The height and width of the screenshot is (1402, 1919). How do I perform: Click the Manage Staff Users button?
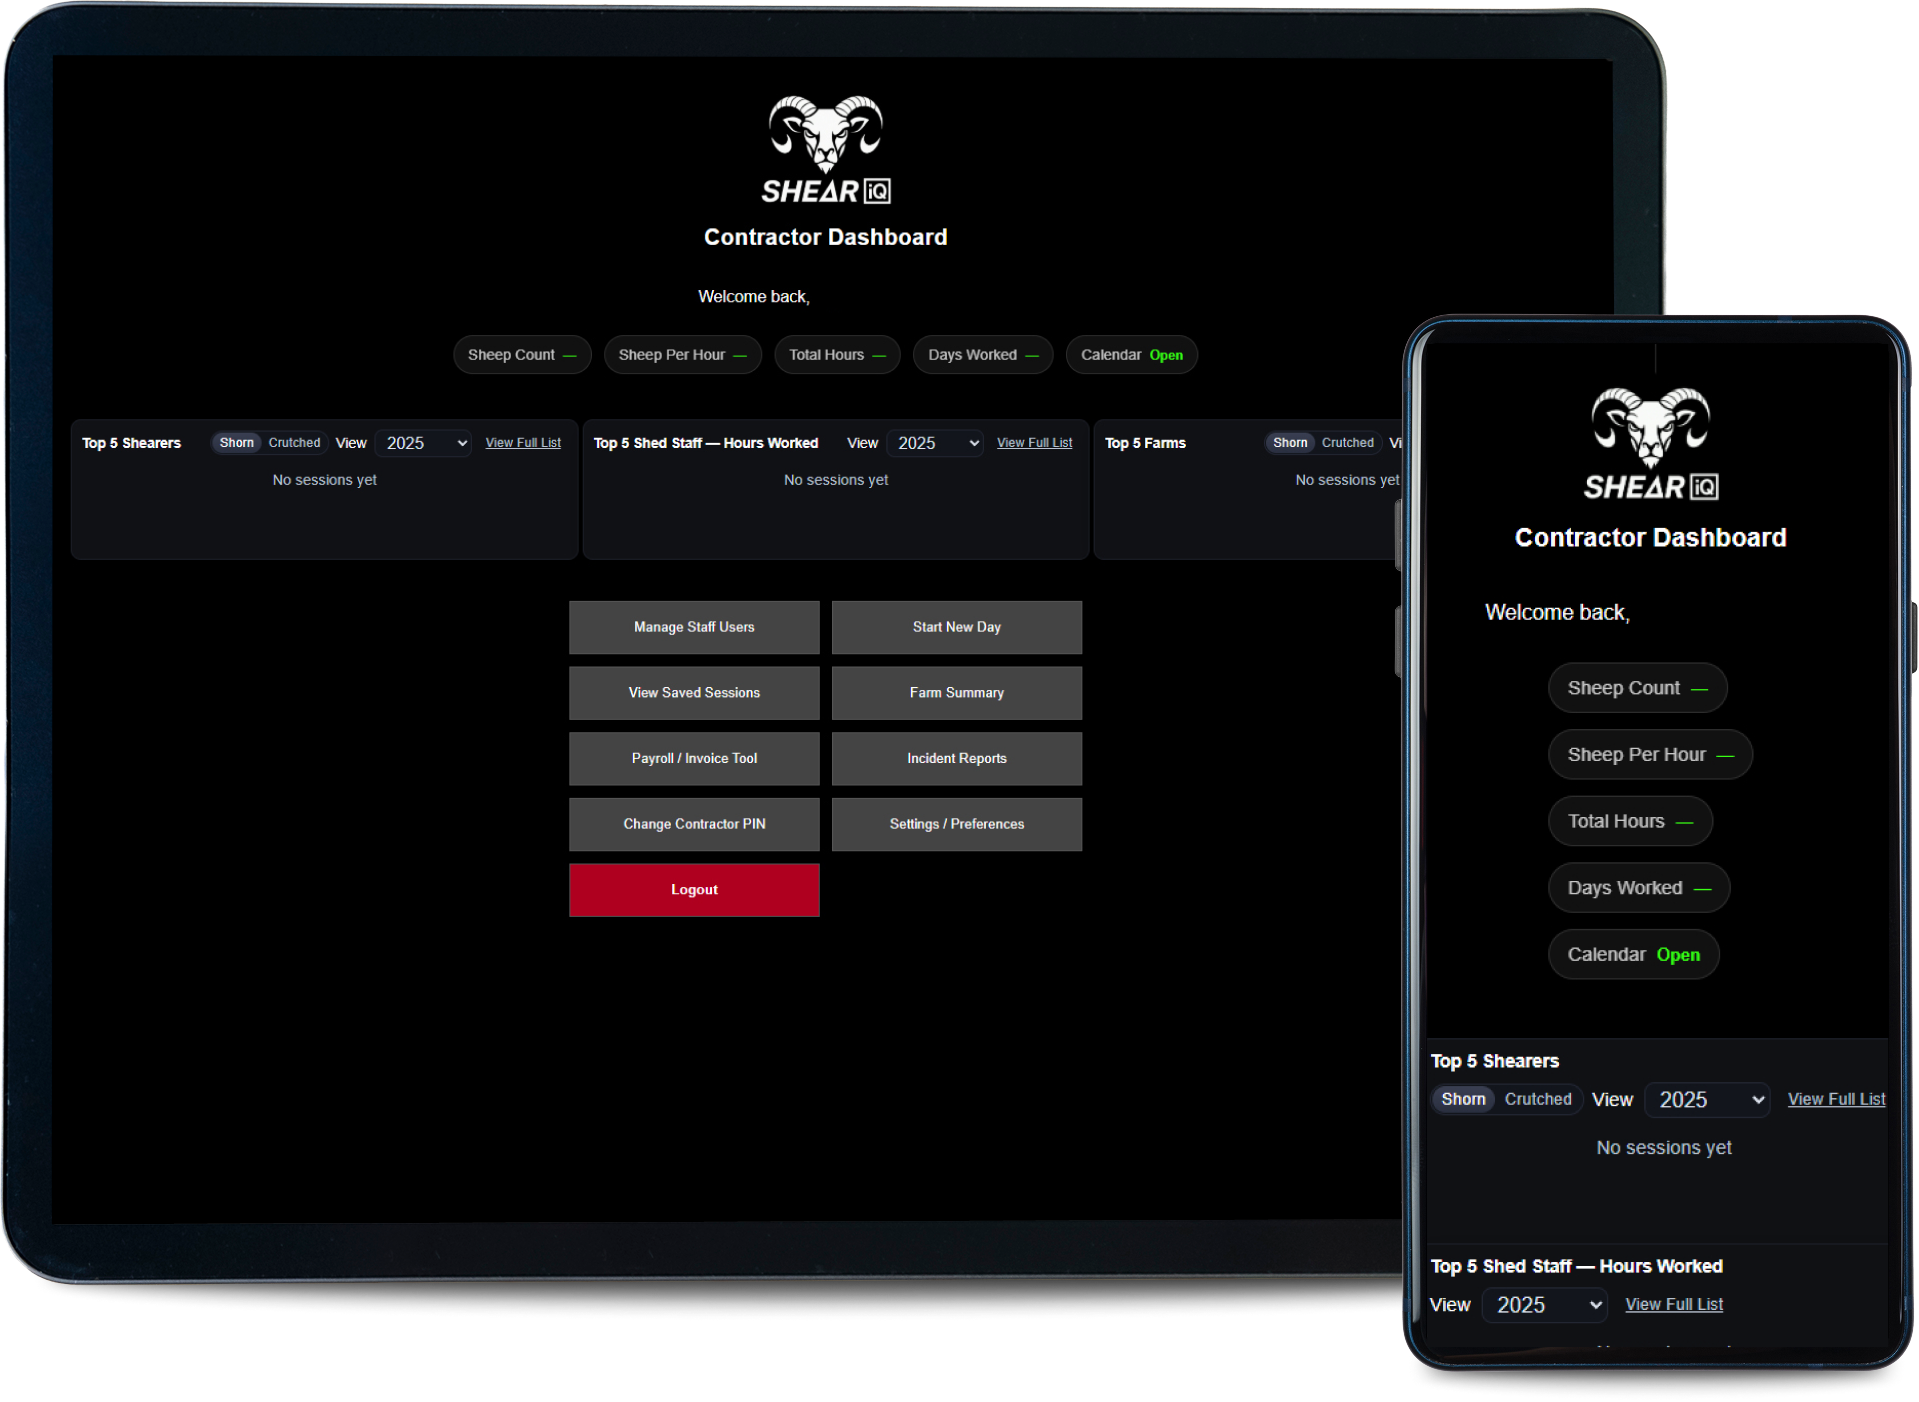[694, 627]
